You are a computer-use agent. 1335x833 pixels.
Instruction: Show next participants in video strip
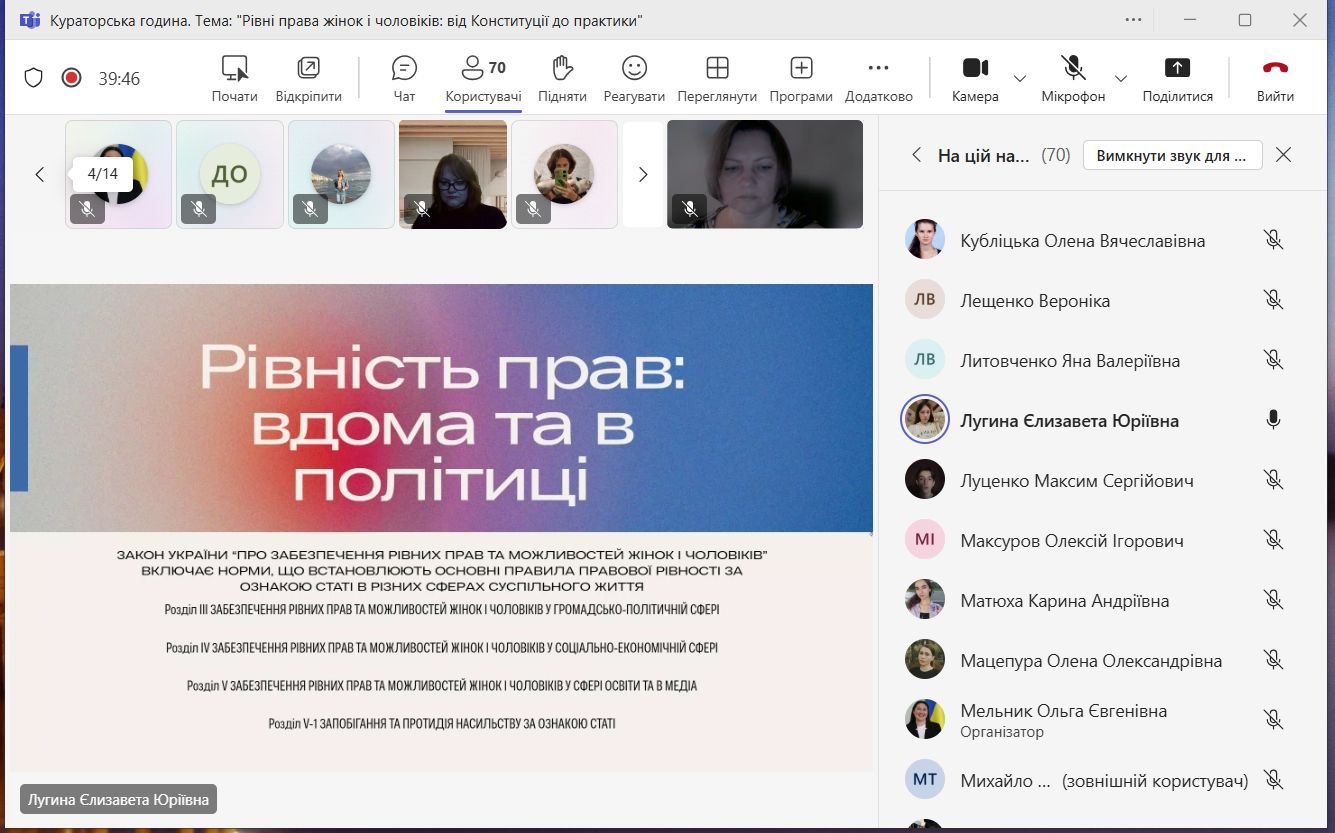643,175
